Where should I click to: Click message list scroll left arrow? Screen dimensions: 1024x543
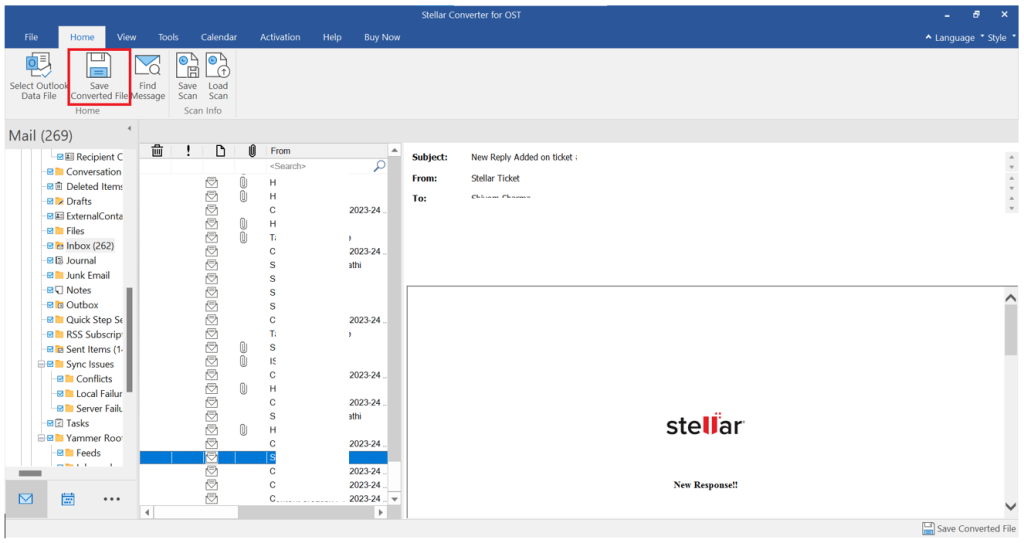[147, 513]
